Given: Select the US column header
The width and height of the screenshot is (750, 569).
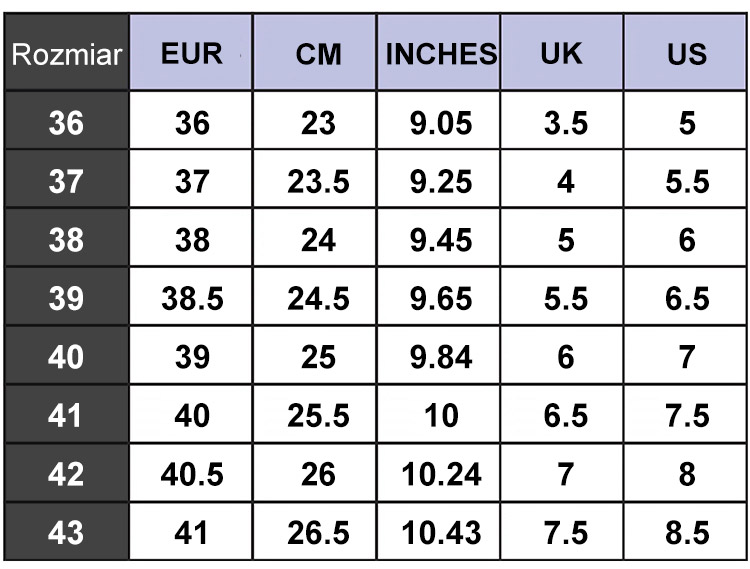Looking at the screenshot, I should (x=685, y=52).
